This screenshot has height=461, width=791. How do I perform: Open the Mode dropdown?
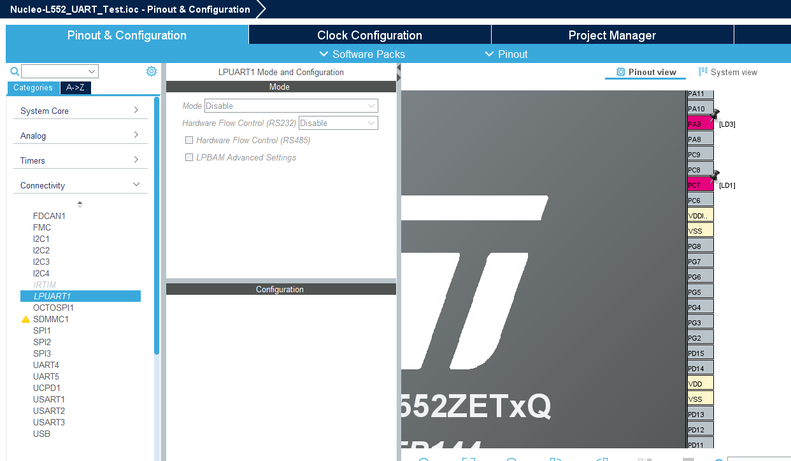[x=291, y=106]
